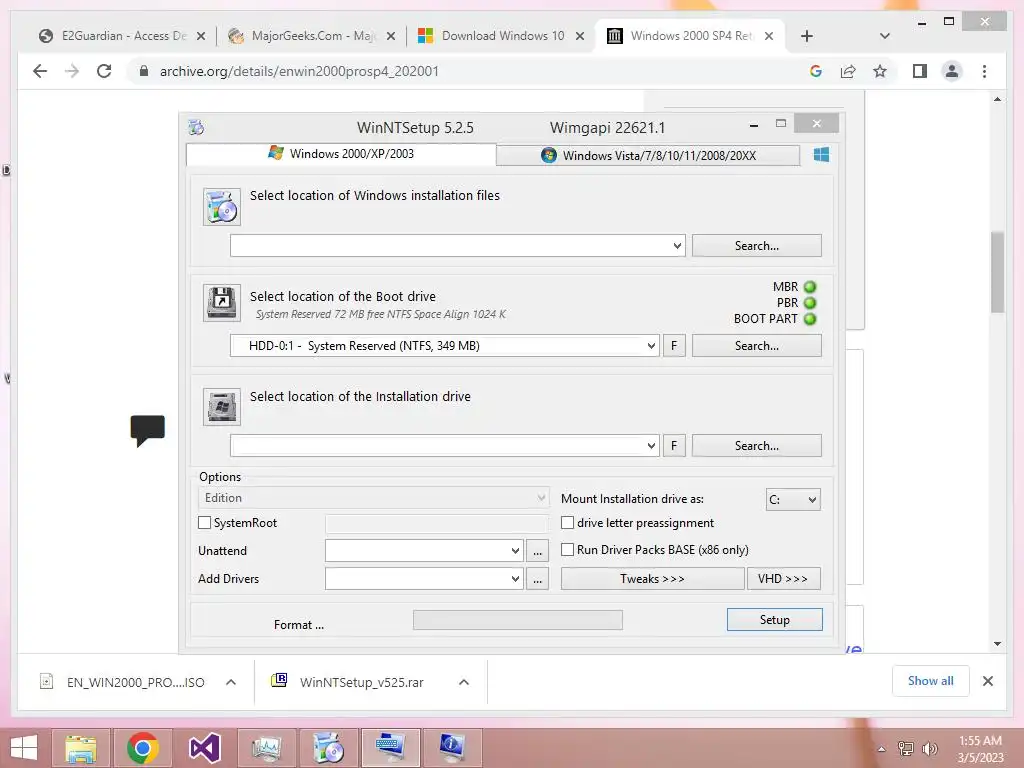Open the Mount Installation drive letter C: dropdown
Screen dimensions: 1024x768
pos(793,500)
